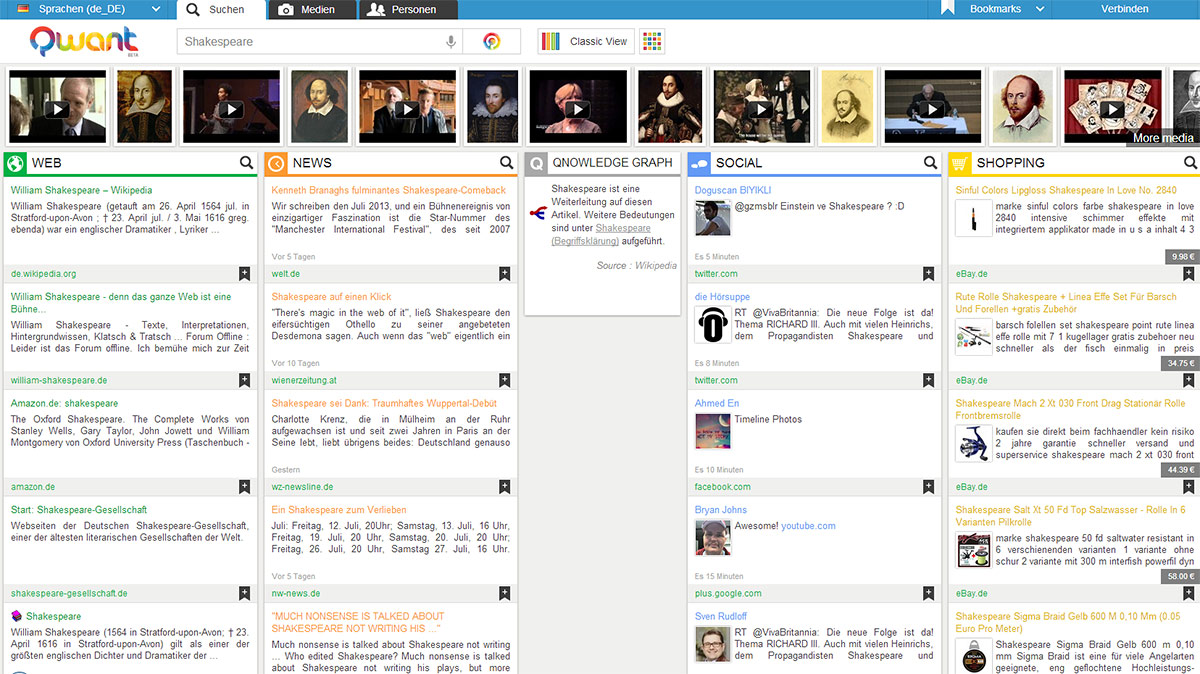Bookmark the Shakespeare Salt Xt 50 eBay item
The width and height of the screenshot is (1200, 674).
1189,593
